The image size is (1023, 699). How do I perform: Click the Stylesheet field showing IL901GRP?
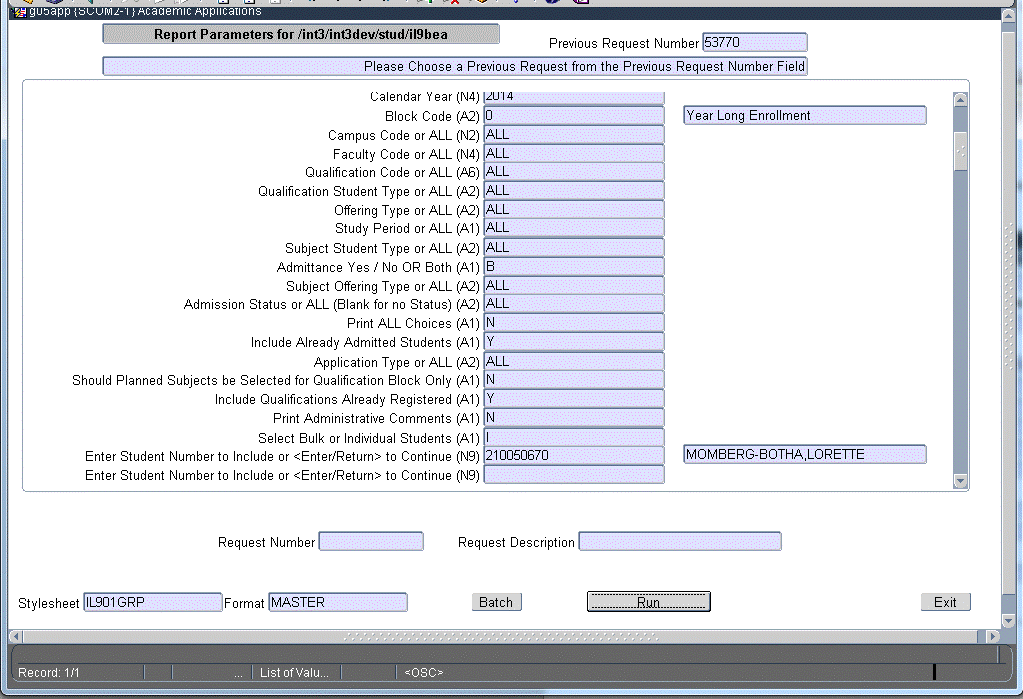coord(152,602)
